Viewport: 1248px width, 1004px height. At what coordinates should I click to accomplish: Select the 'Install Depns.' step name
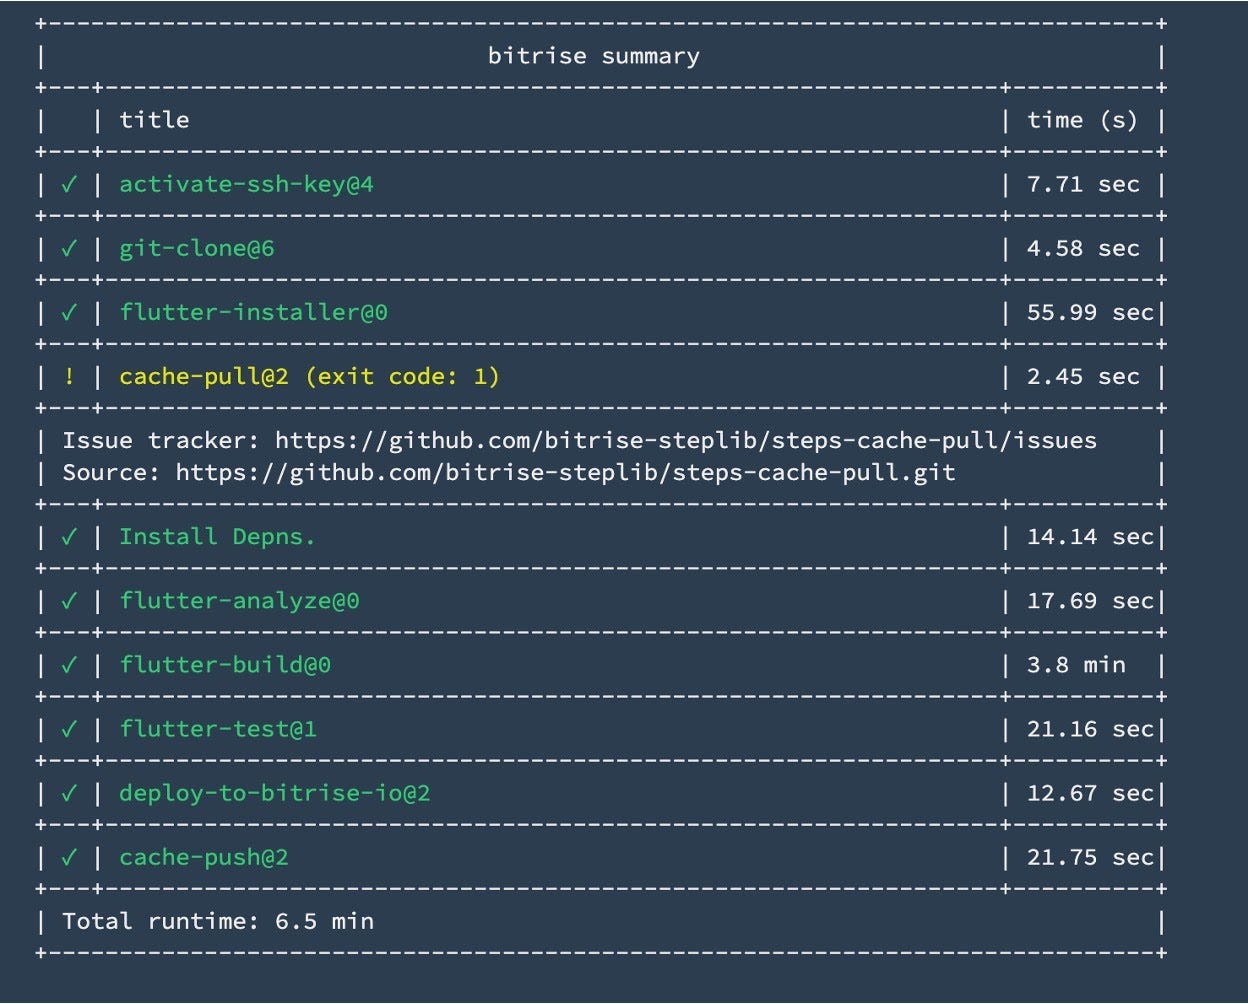(x=217, y=537)
